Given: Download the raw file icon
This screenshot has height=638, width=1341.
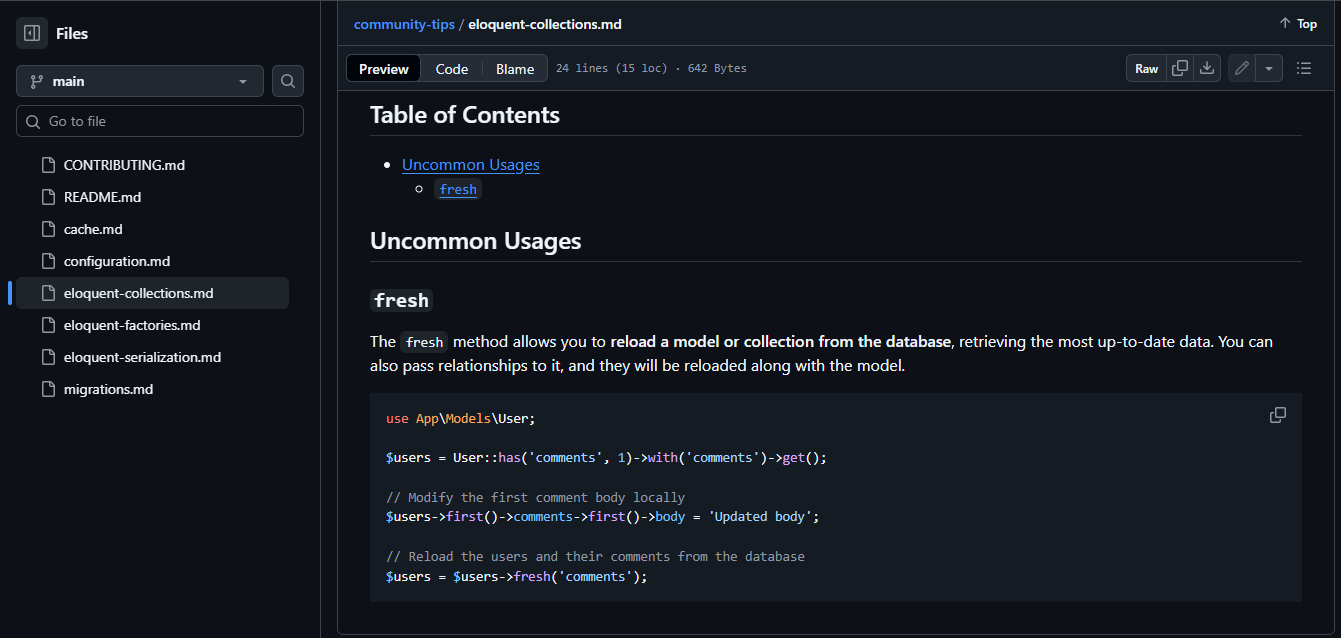Looking at the screenshot, I should 1207,68.
